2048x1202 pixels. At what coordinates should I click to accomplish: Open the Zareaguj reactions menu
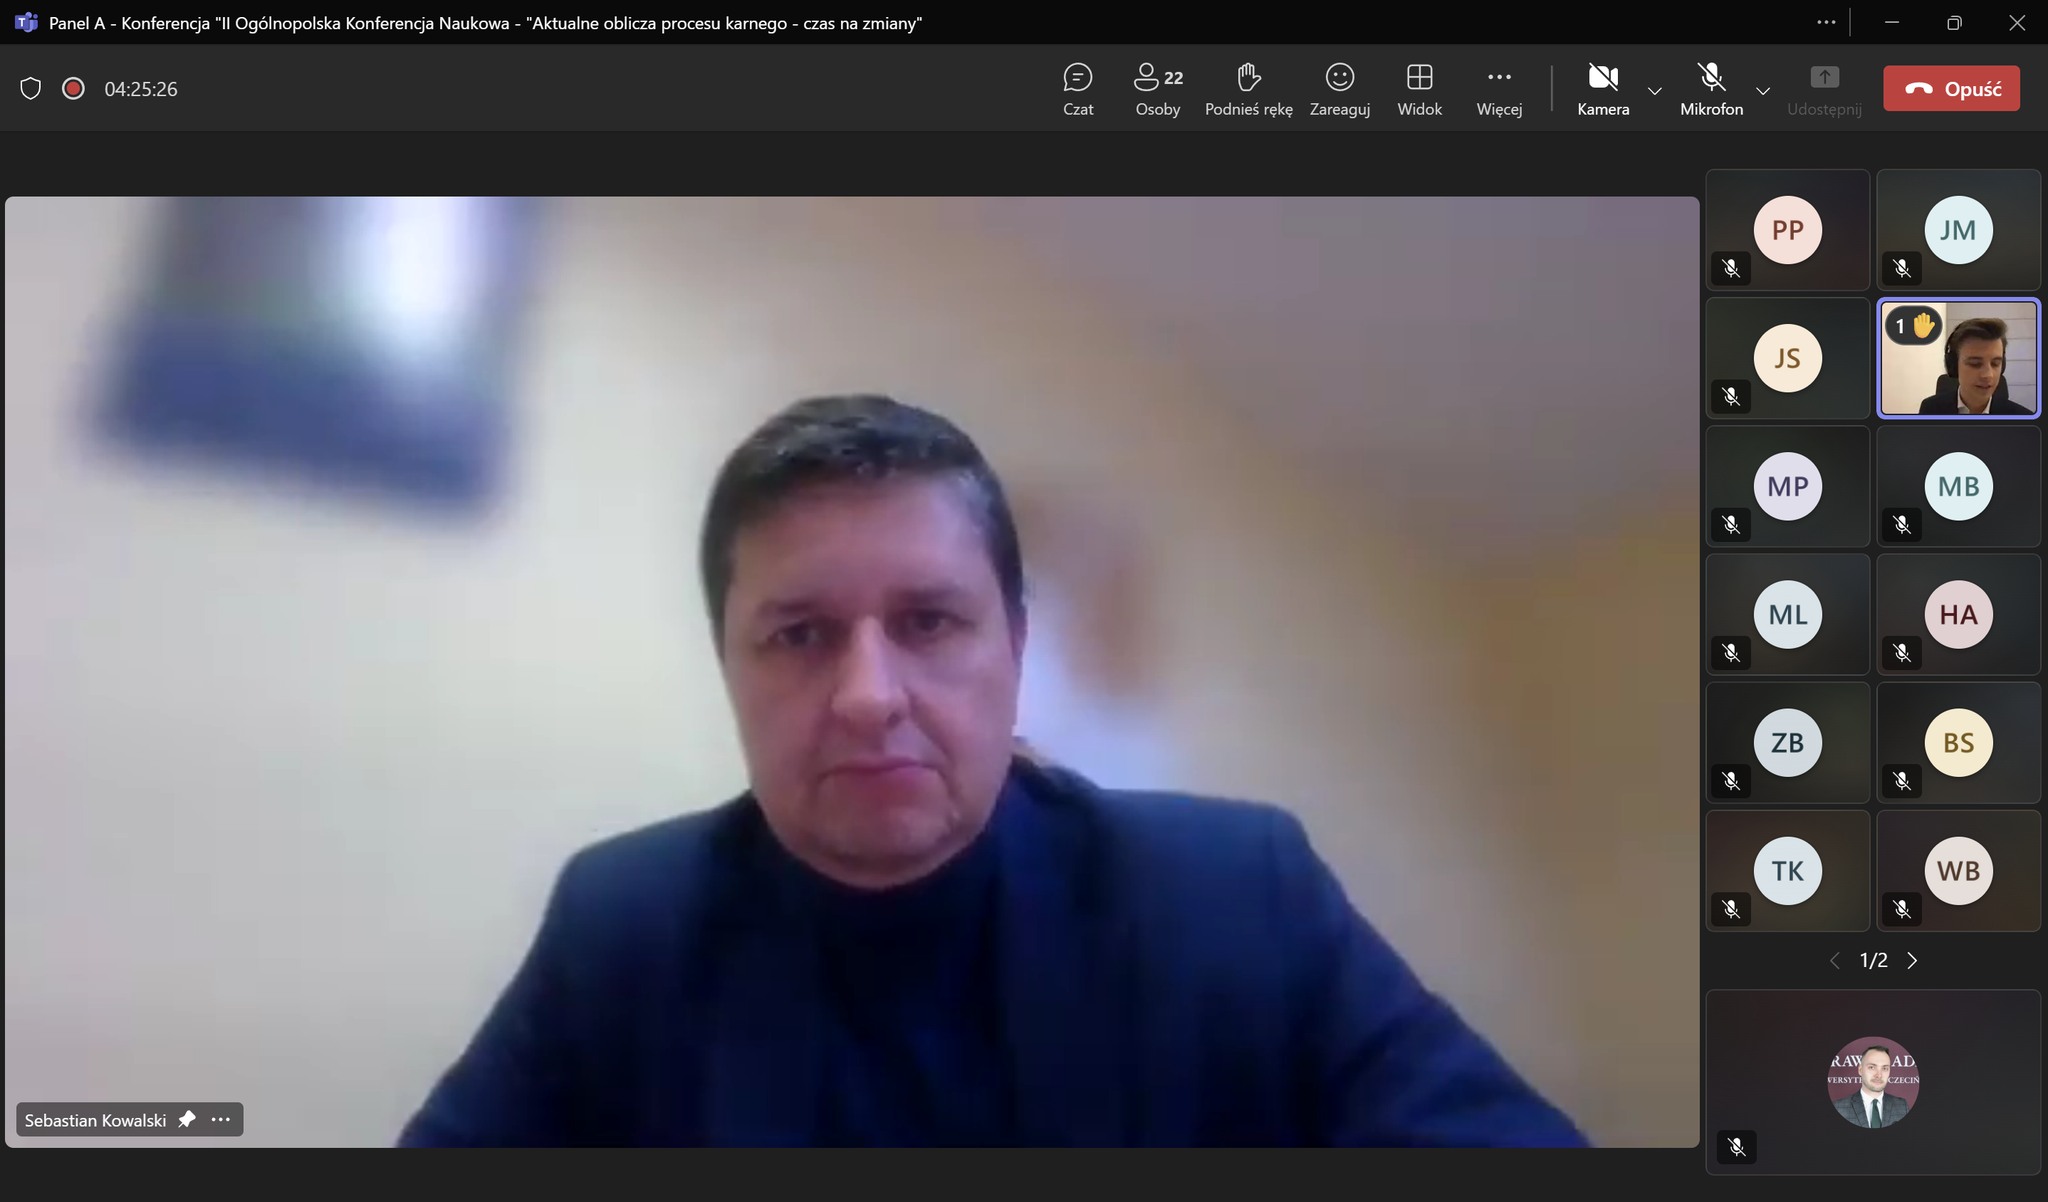[1339, 88]
